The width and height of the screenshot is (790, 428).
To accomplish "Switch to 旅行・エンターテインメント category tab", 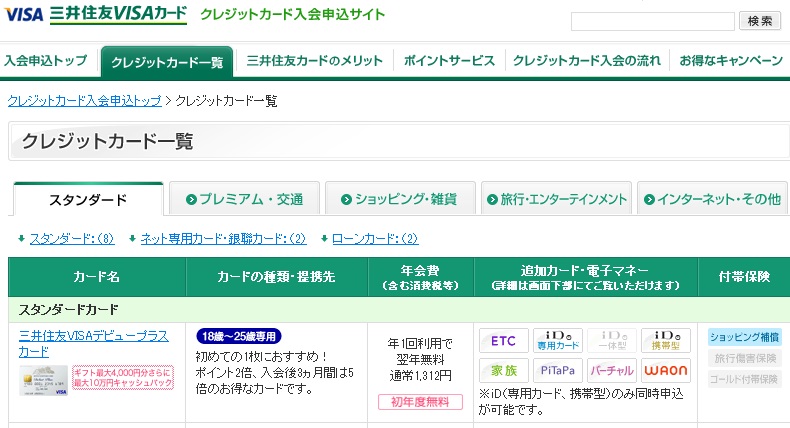I will coord(556,199).
